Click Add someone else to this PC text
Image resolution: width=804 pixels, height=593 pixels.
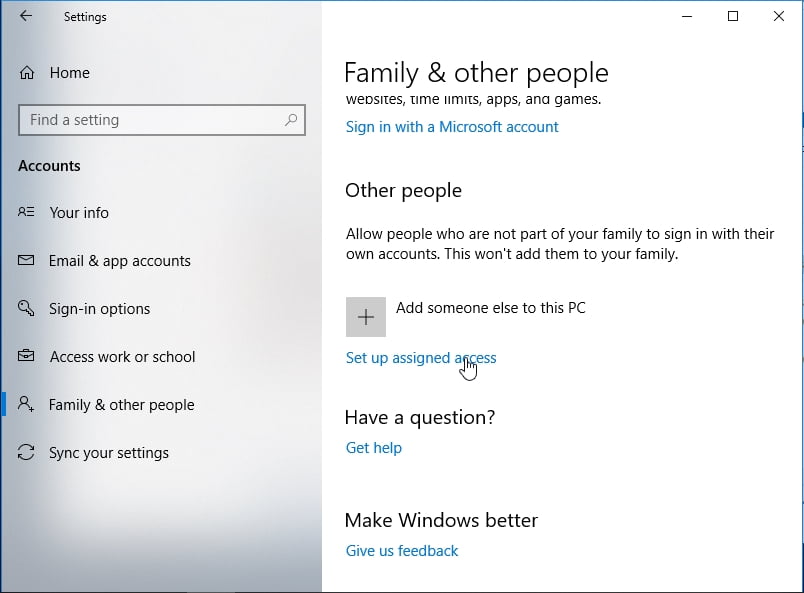pos(490,308)
